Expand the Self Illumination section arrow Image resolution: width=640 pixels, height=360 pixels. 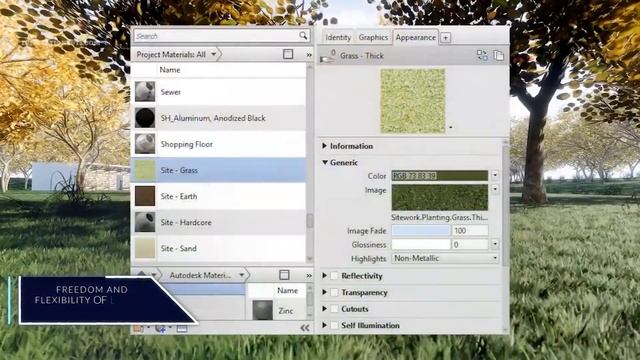point(324,325)
